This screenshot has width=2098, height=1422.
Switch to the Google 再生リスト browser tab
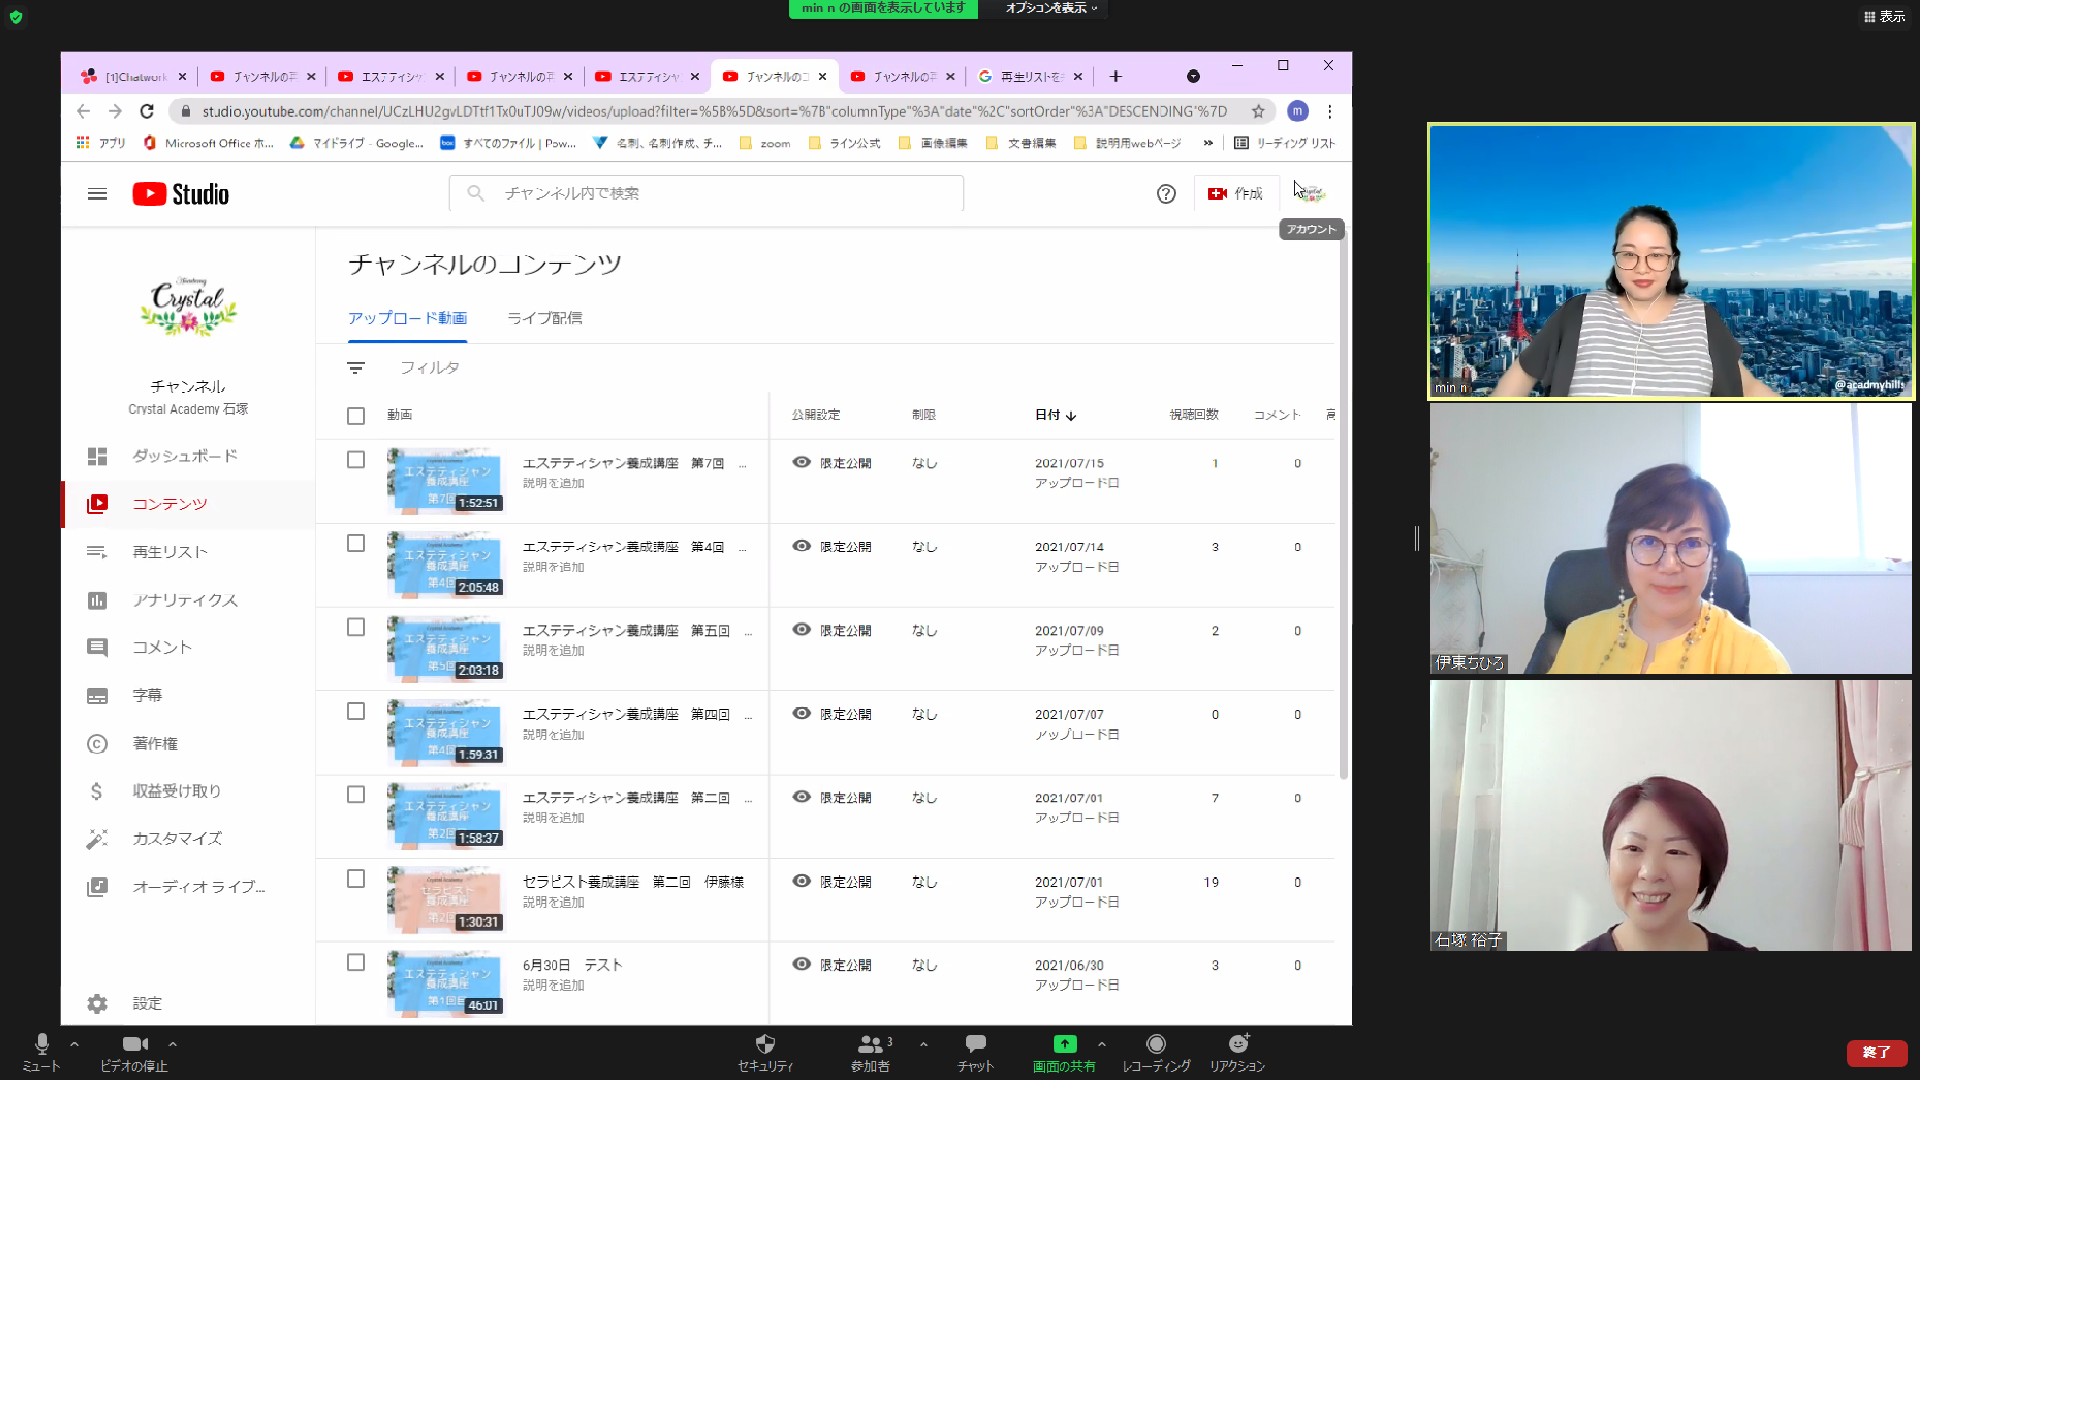1031,76
